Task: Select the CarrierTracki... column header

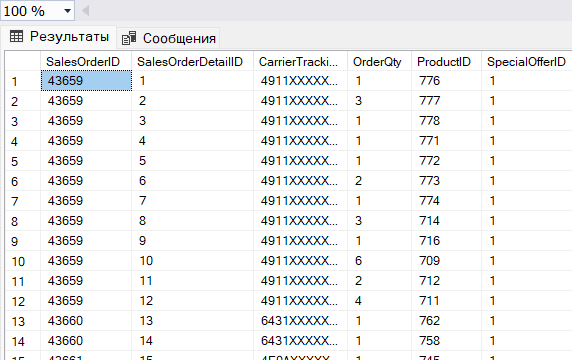Action: tap(301, 62)
